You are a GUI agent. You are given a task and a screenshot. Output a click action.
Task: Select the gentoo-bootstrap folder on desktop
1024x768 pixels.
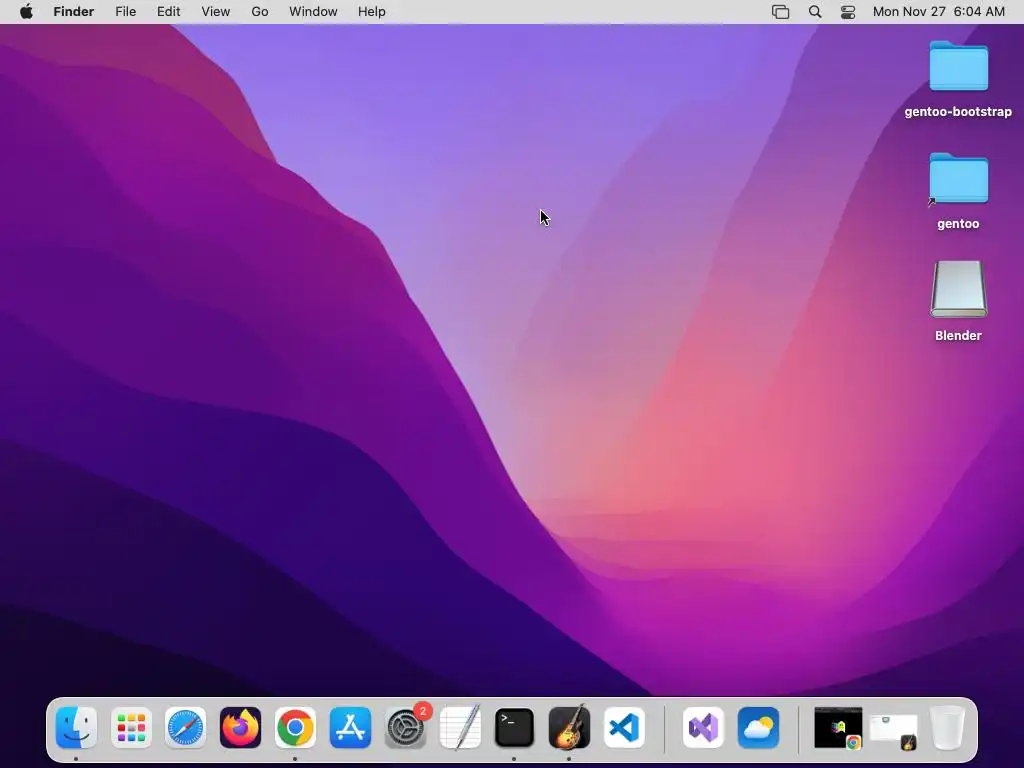click(958, 80)
